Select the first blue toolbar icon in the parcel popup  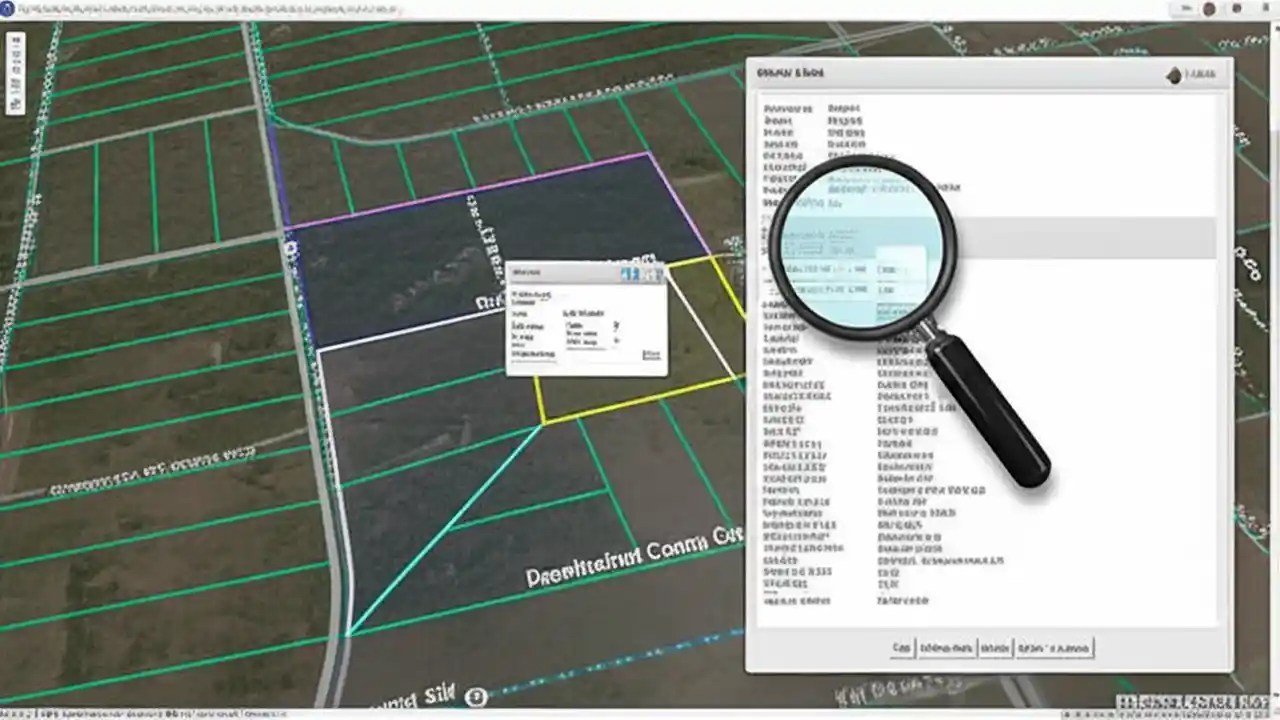pos(625,273)
